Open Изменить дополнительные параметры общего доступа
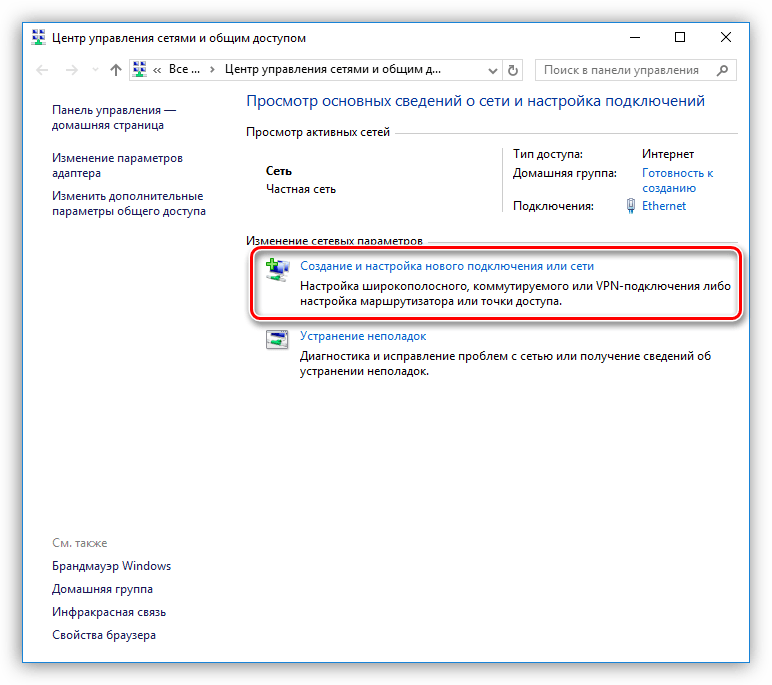This screenshot has width=772, height=685. [129, 203]
